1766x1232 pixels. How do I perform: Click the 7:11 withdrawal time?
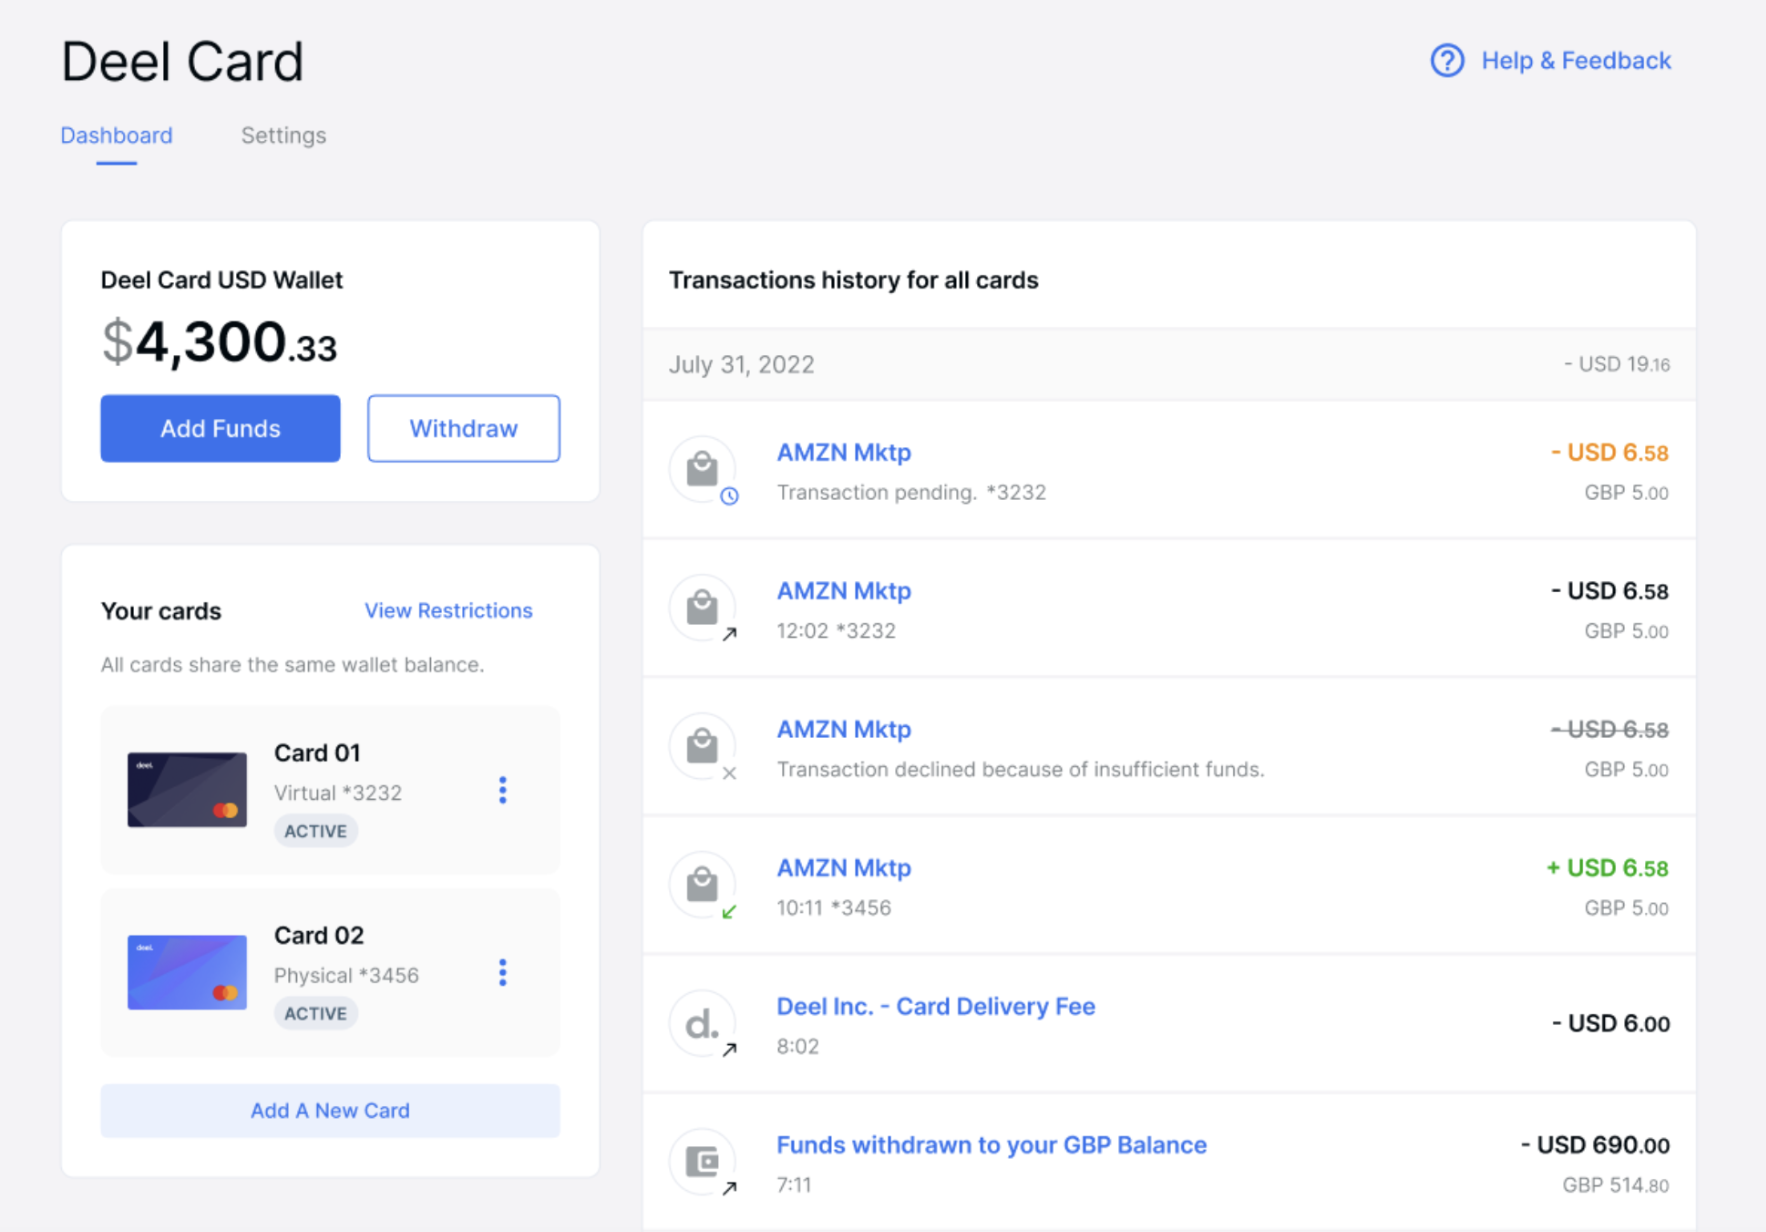(794, 1185)
